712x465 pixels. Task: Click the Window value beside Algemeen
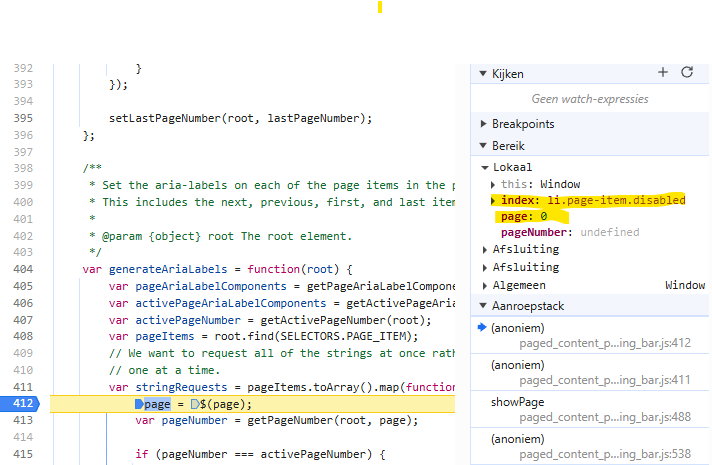tap(685, 285)
